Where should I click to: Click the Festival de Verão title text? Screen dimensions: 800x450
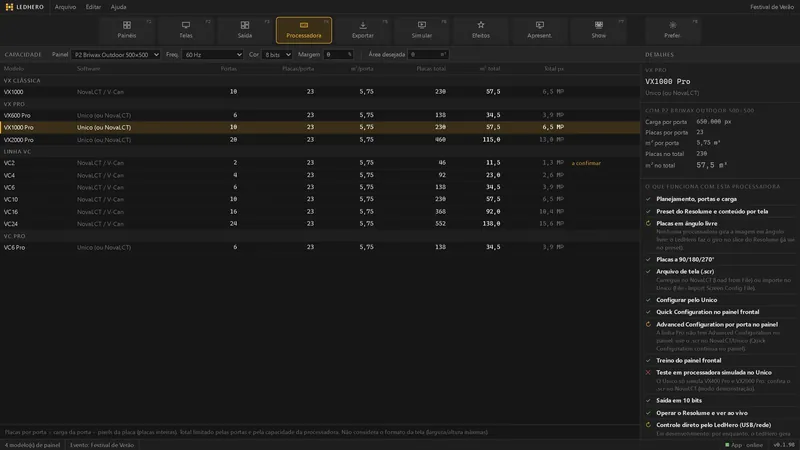coord(772,7)
